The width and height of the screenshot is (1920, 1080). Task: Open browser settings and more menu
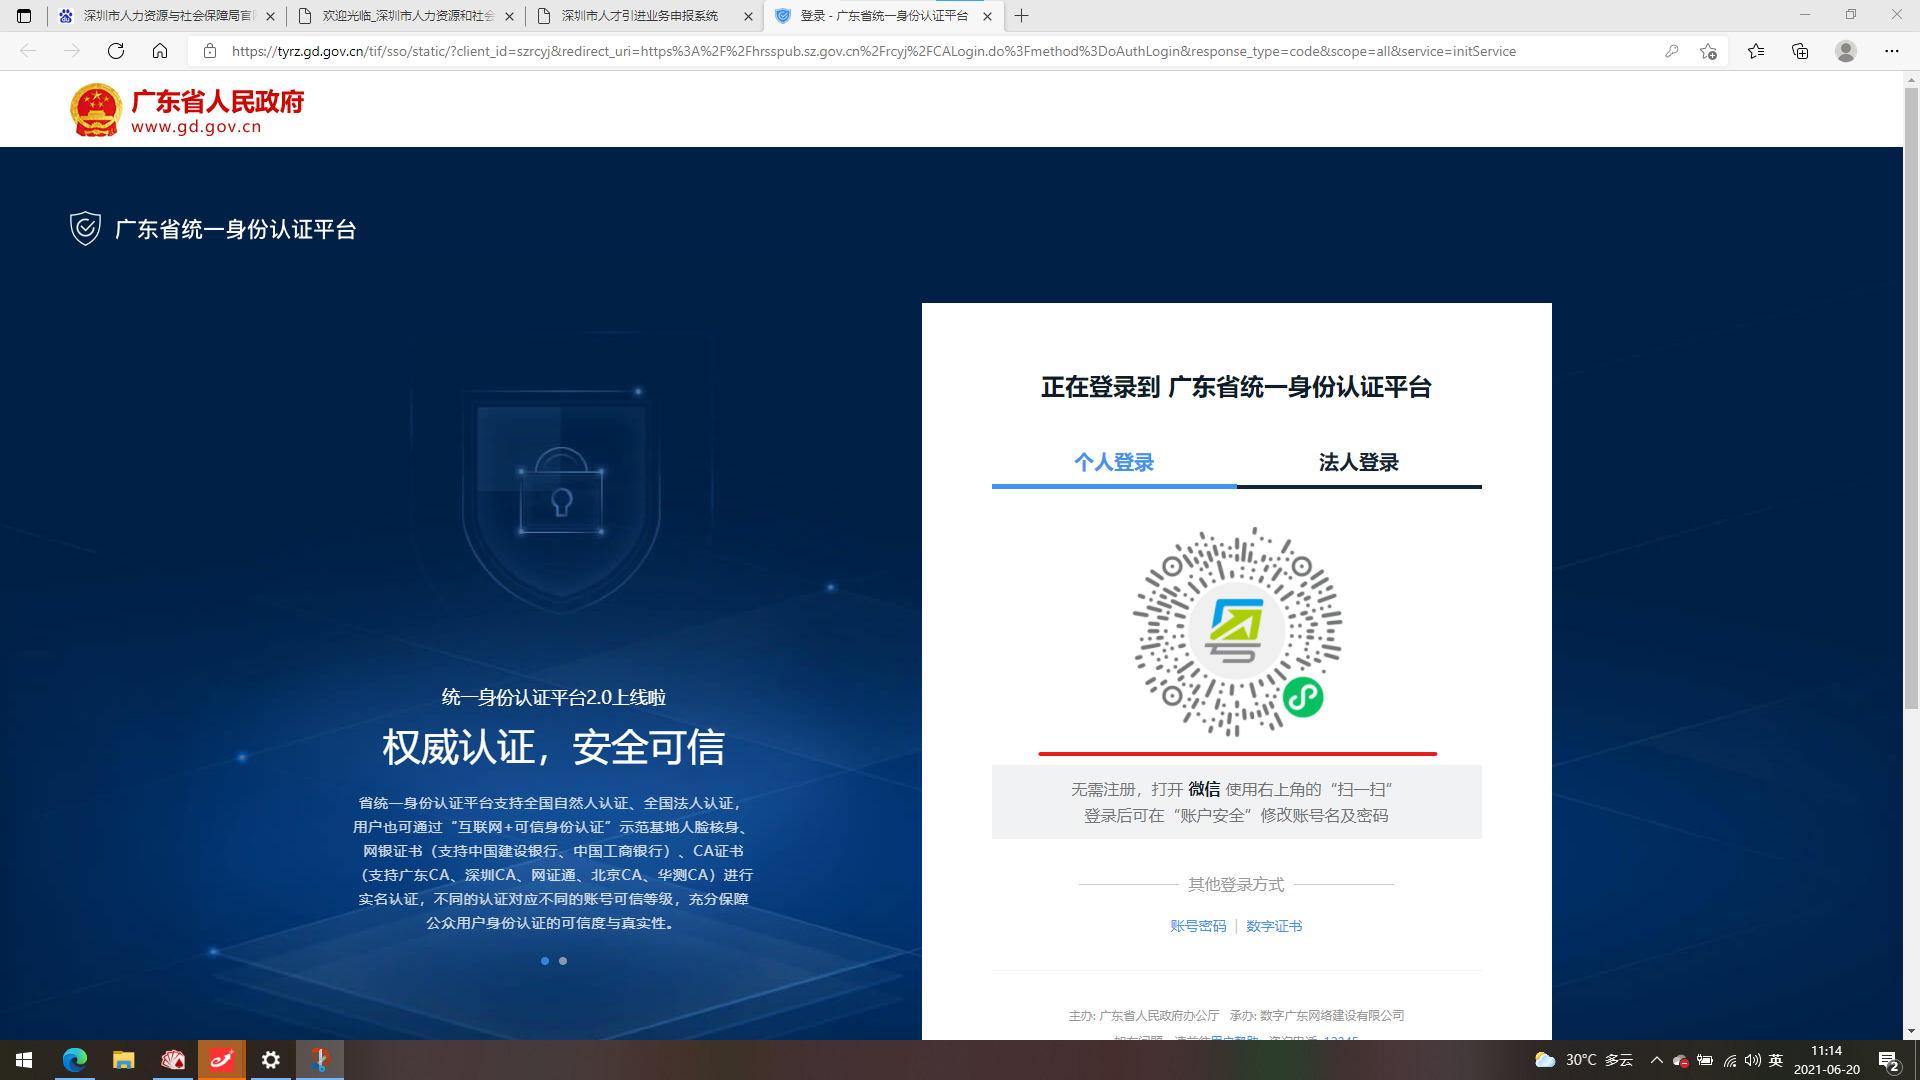1891,51
